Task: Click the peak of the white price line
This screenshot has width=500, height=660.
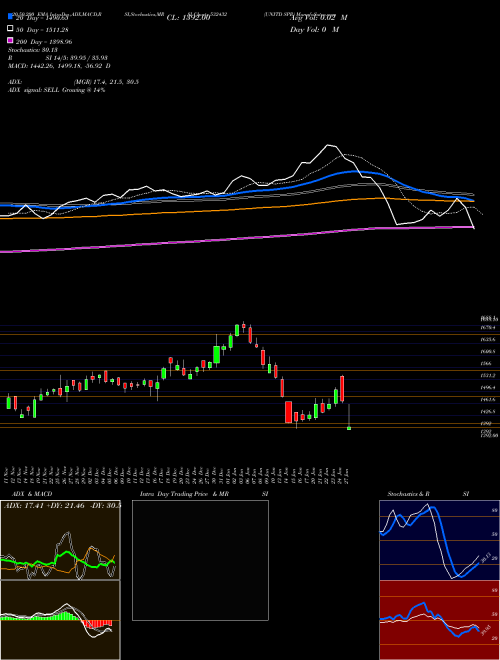Action: (x=328, y=145)
